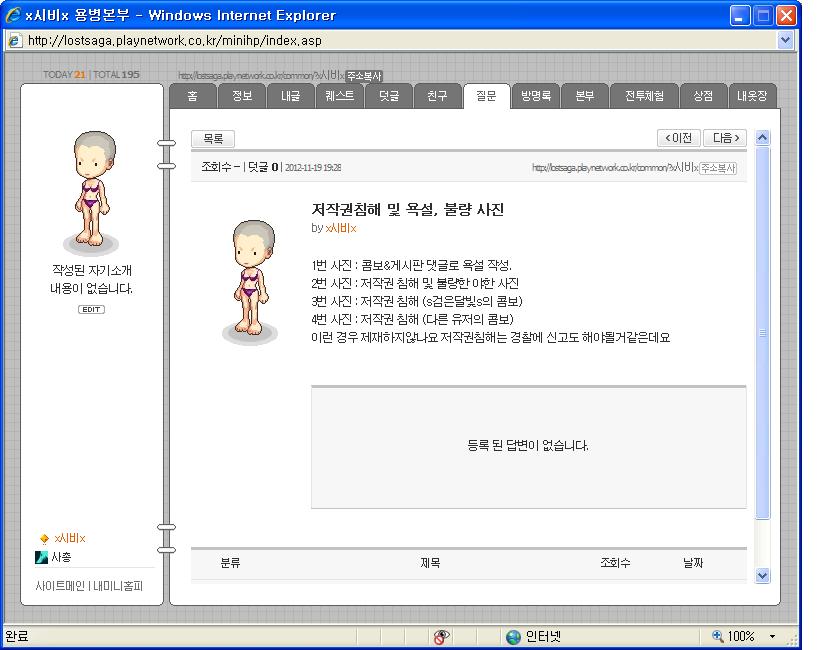Click the orange diamond icon beside xㅅ|ㅂ|x
Screen dimensions: 840x650
pyautogui.click(x=44, y=538)
